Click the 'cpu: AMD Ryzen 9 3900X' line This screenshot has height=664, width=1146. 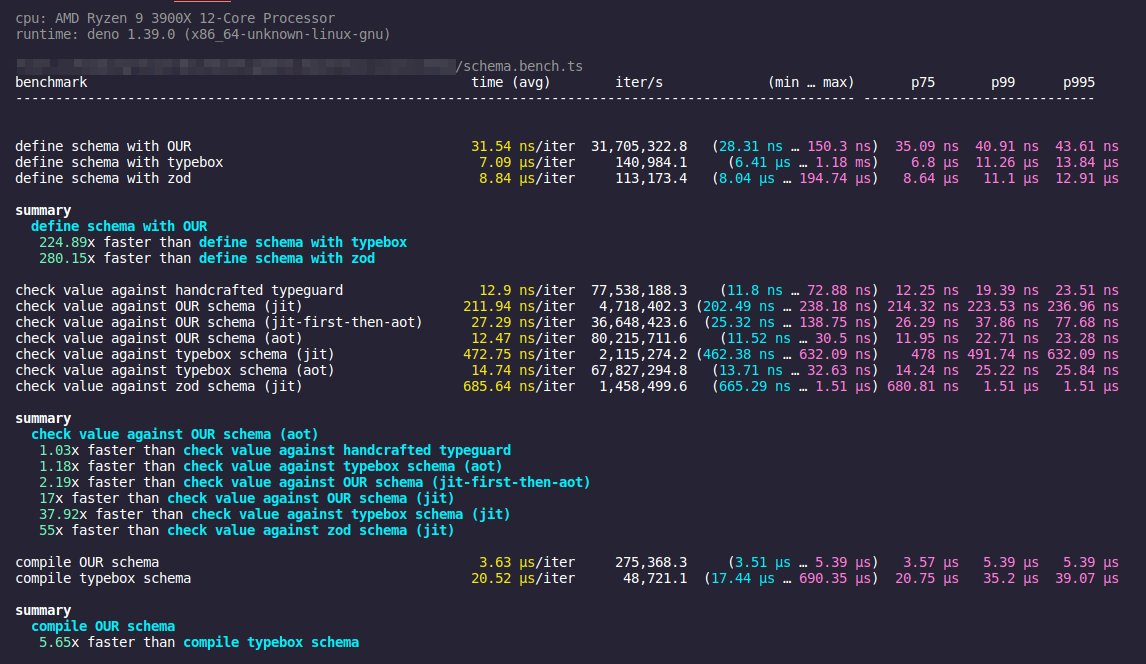[x=175, y=18]
